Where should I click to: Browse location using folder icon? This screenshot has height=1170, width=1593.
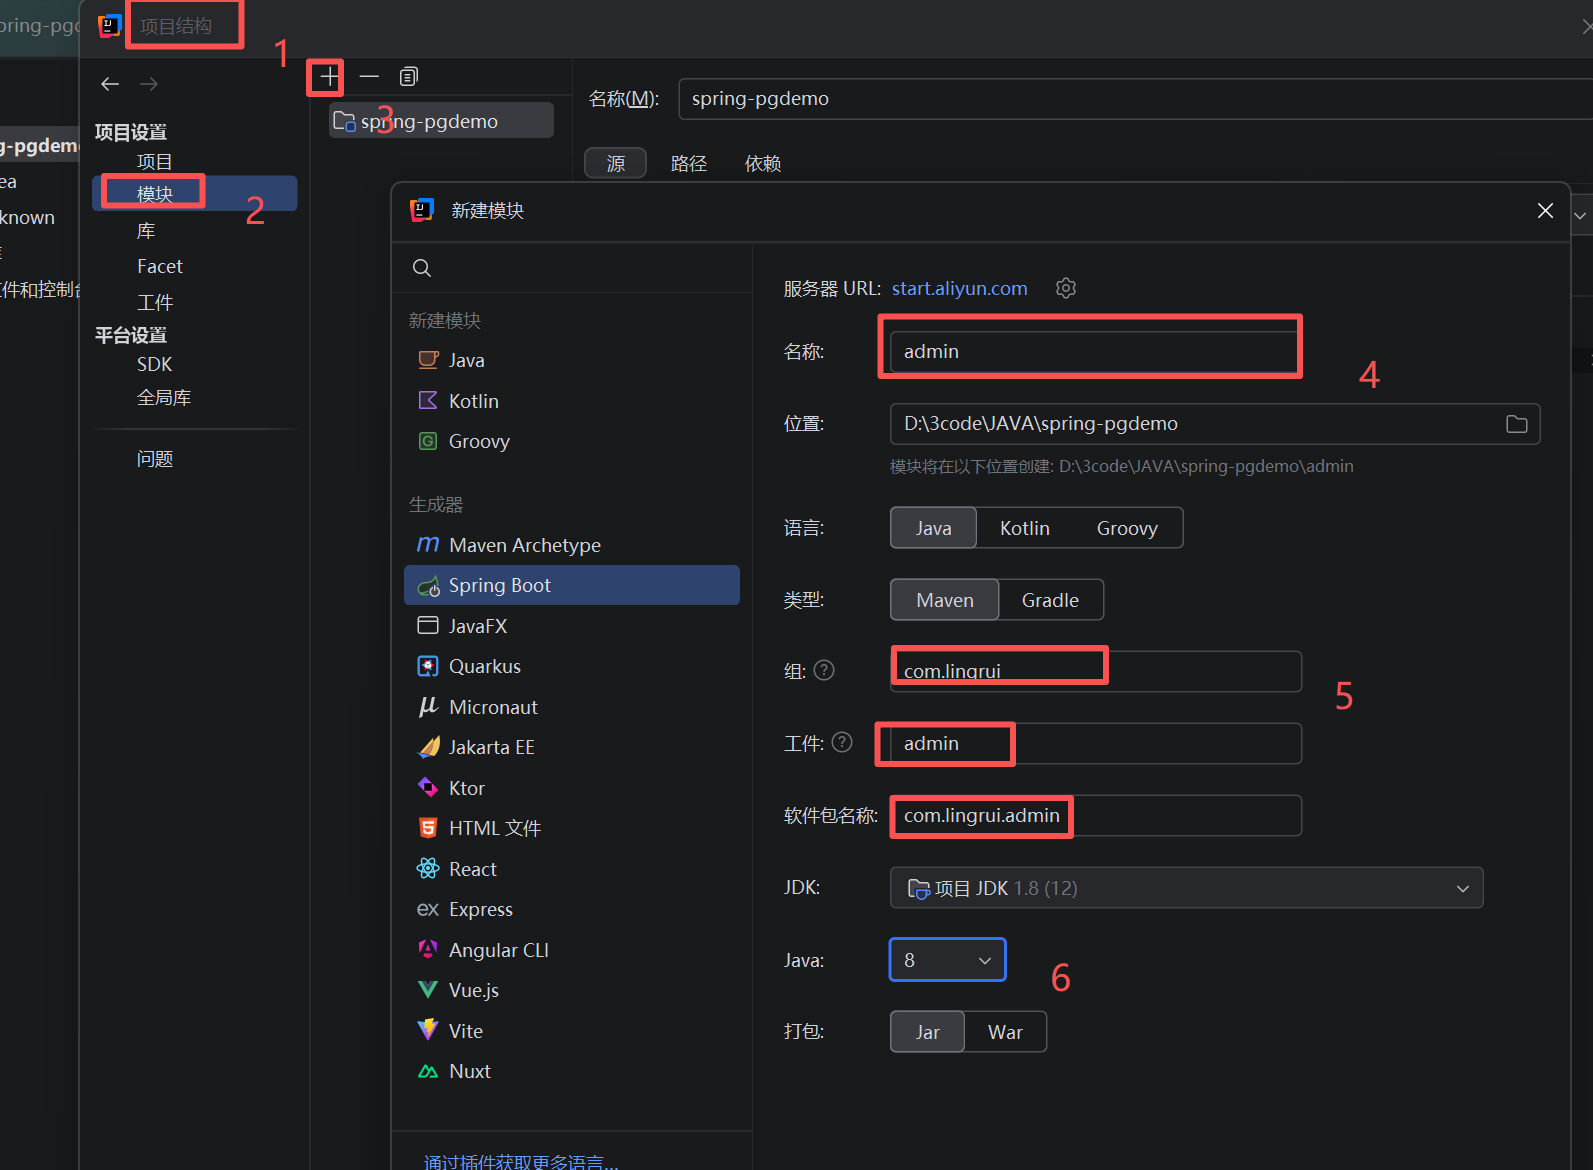1516,424
